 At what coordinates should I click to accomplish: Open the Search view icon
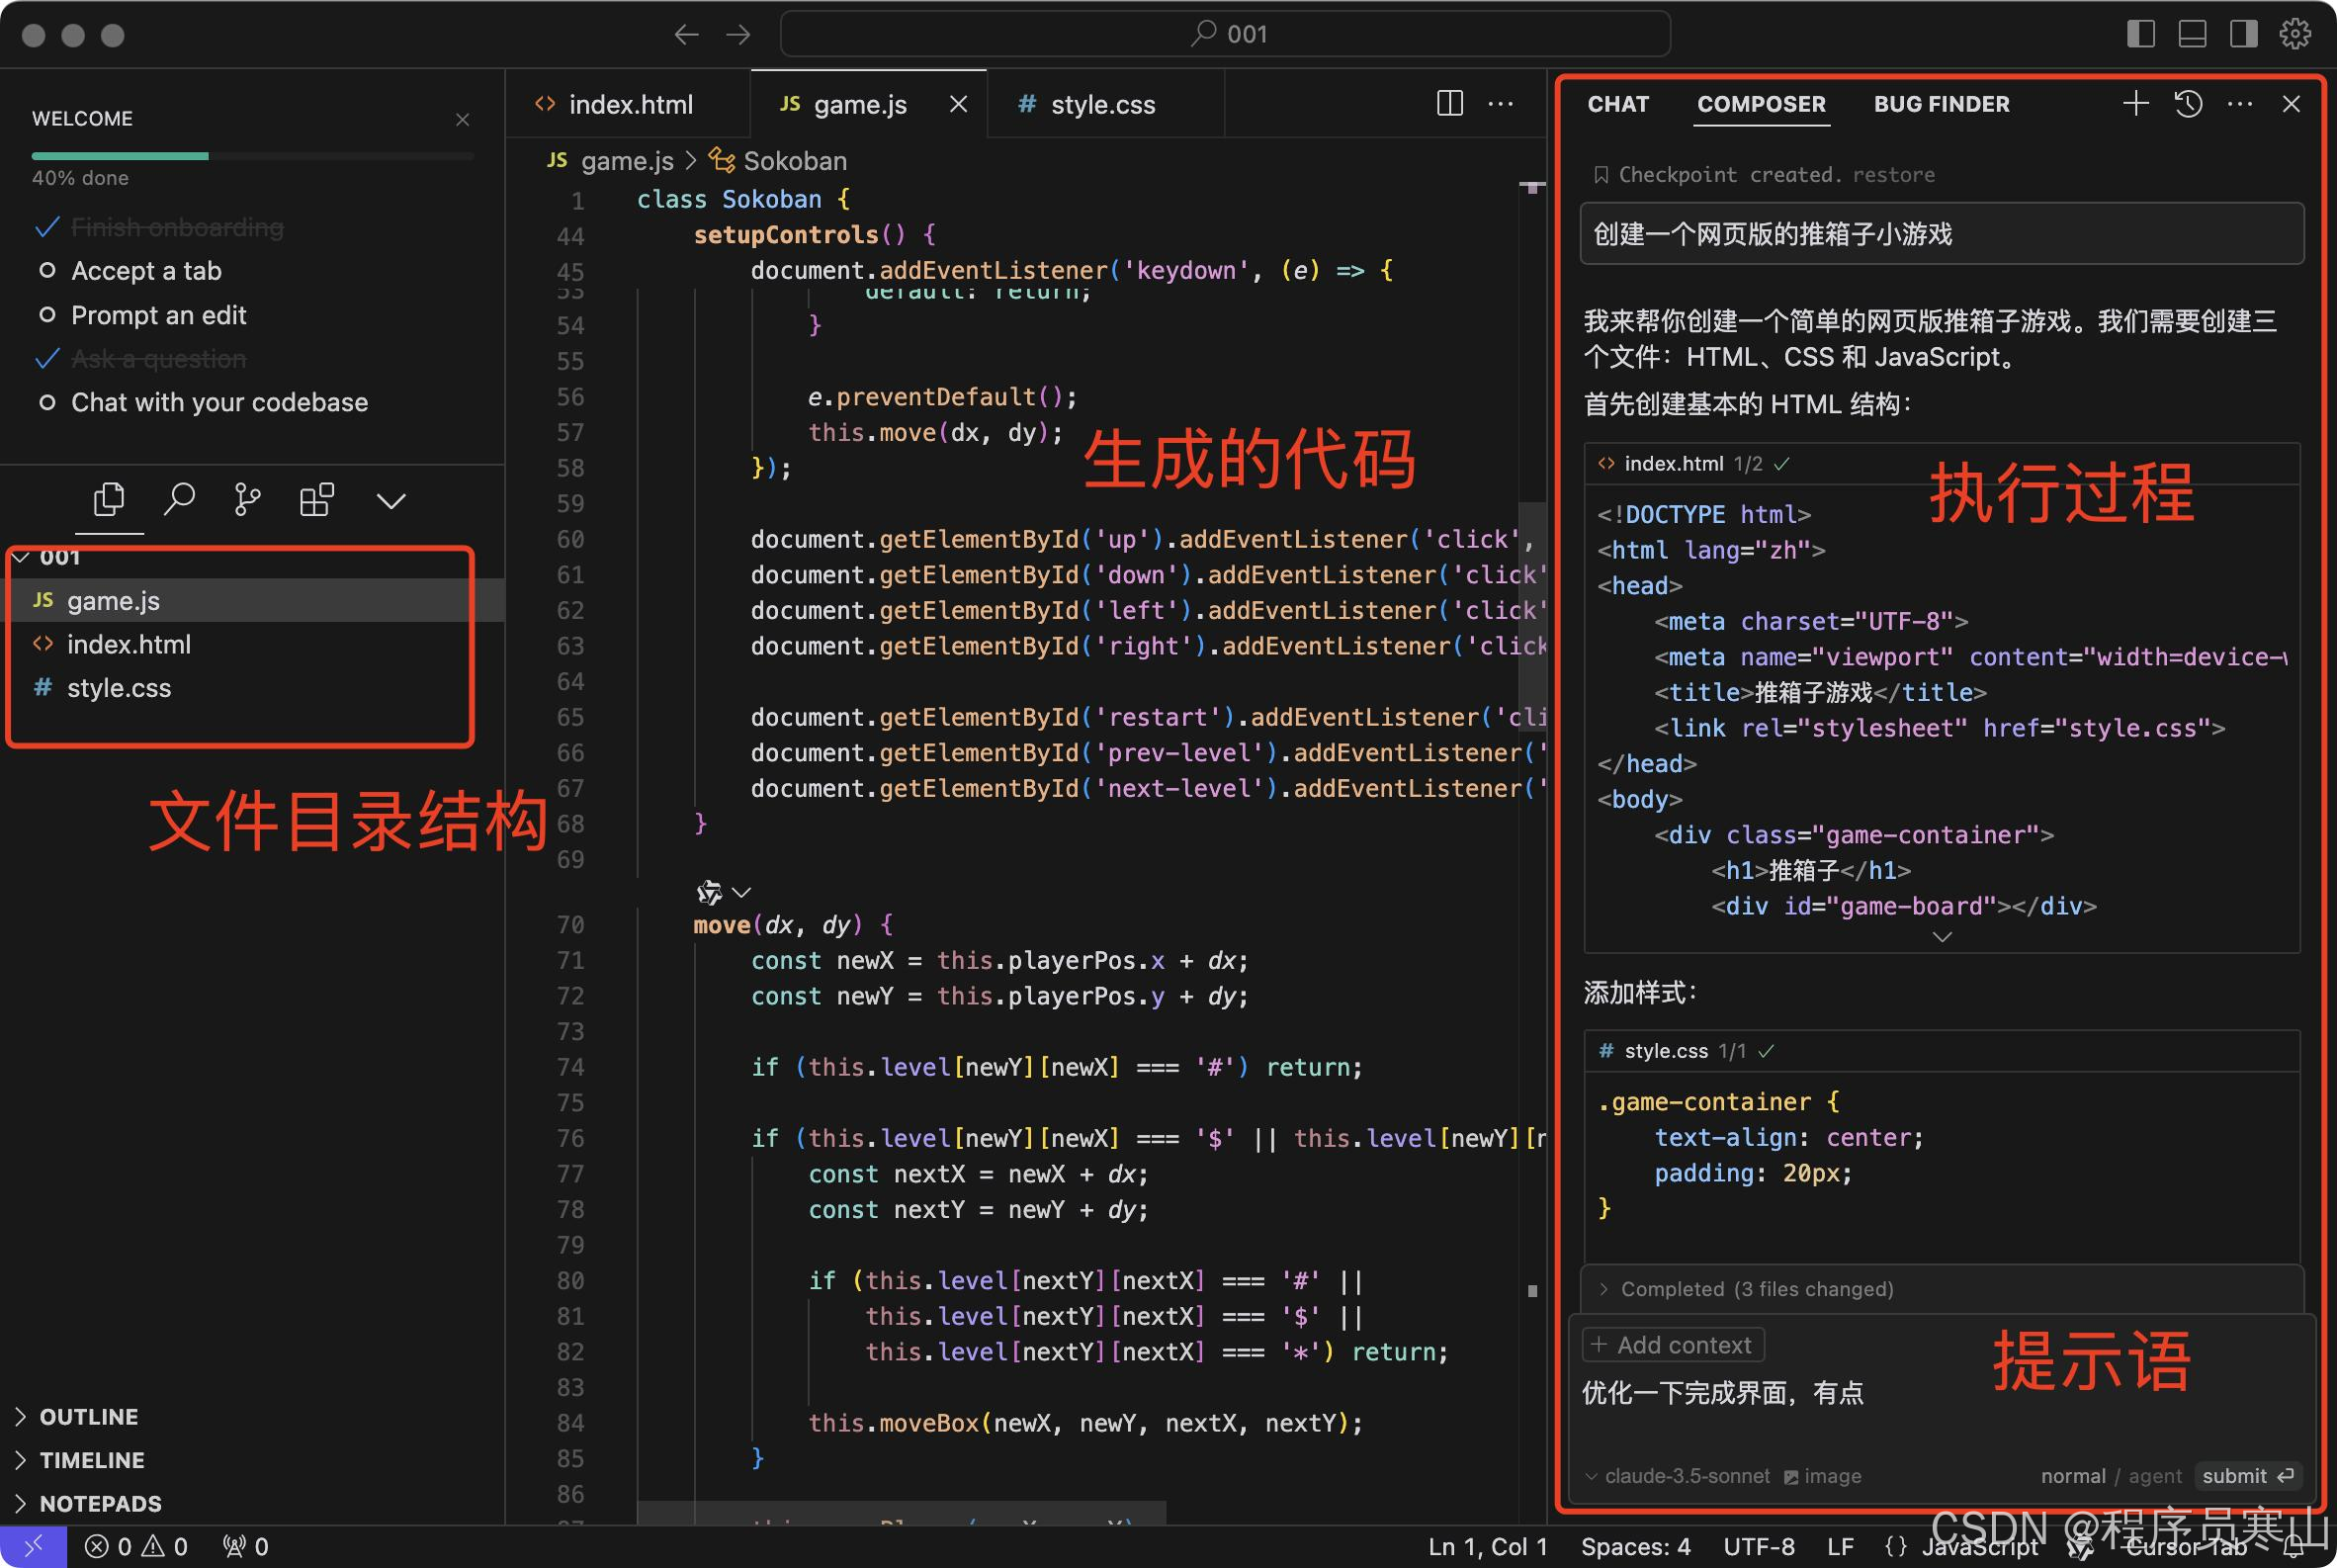pos(179,499)
